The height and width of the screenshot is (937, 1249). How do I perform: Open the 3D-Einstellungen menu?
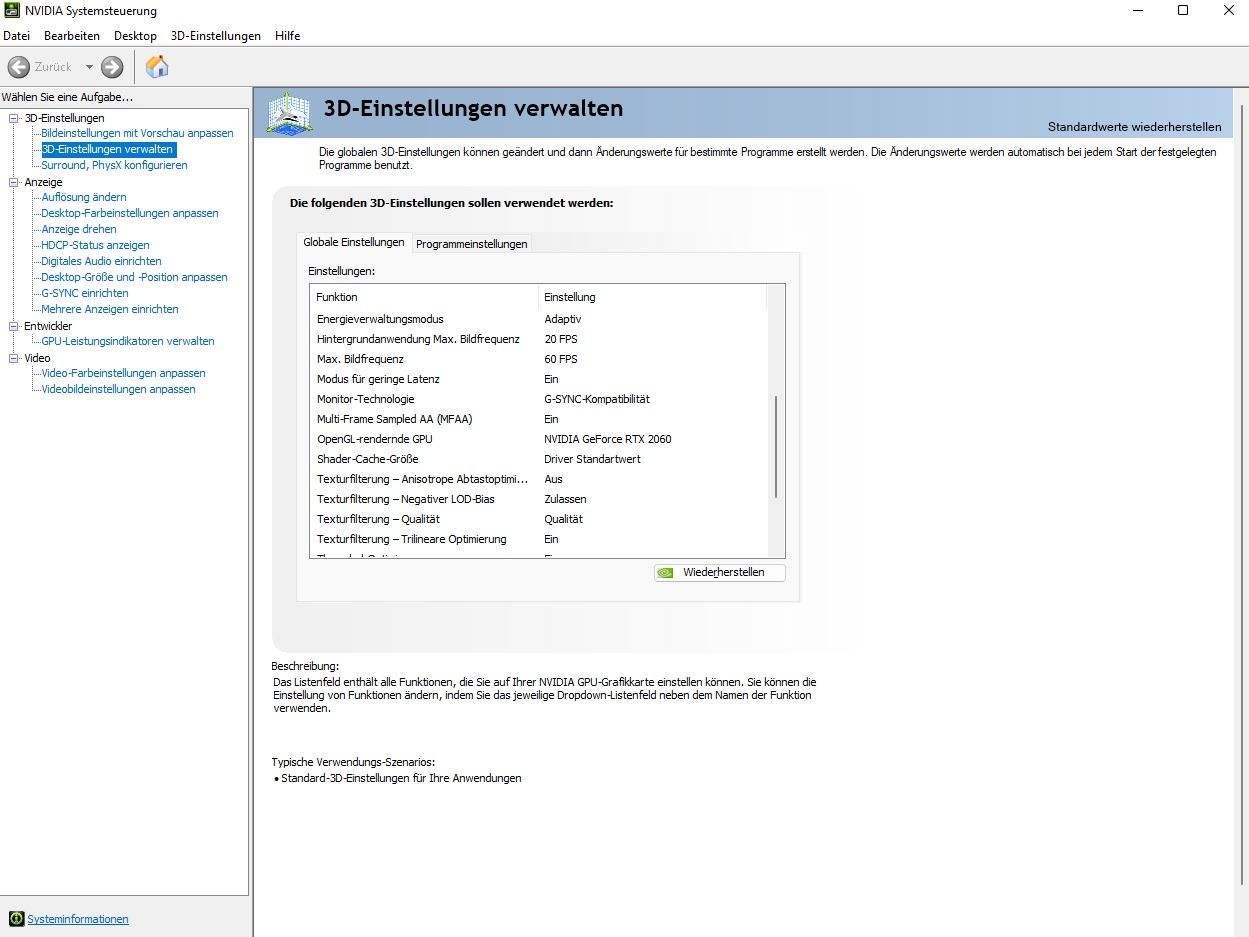point(215,36)
